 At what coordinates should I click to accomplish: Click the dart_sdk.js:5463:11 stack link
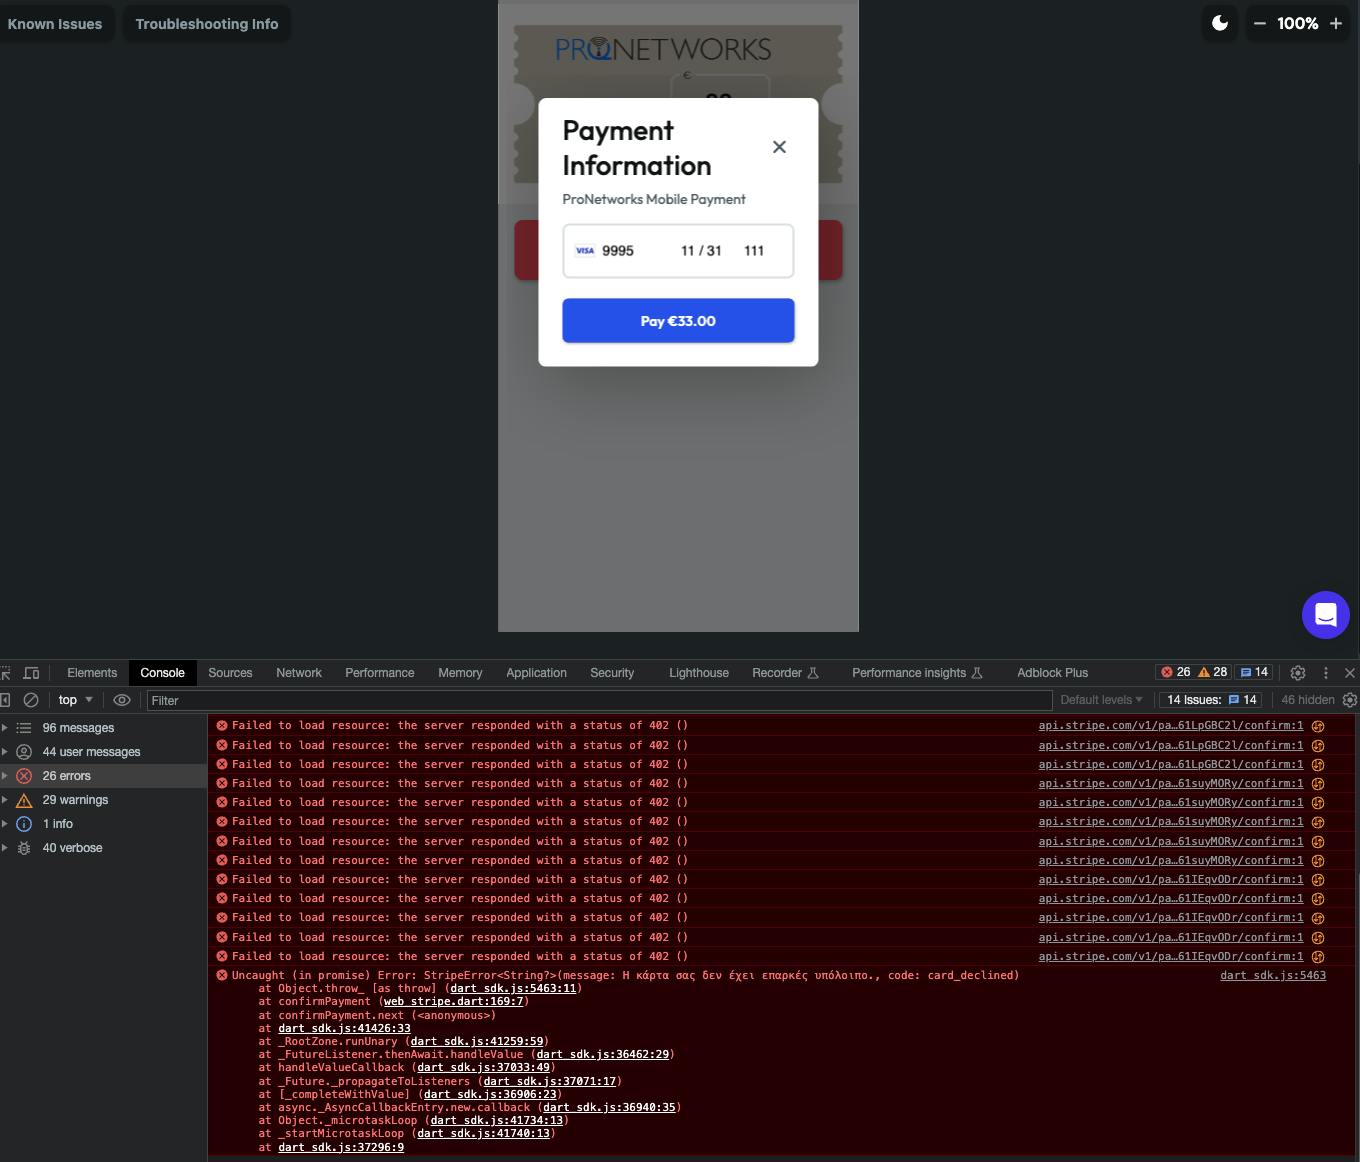(x=513, y=988)
